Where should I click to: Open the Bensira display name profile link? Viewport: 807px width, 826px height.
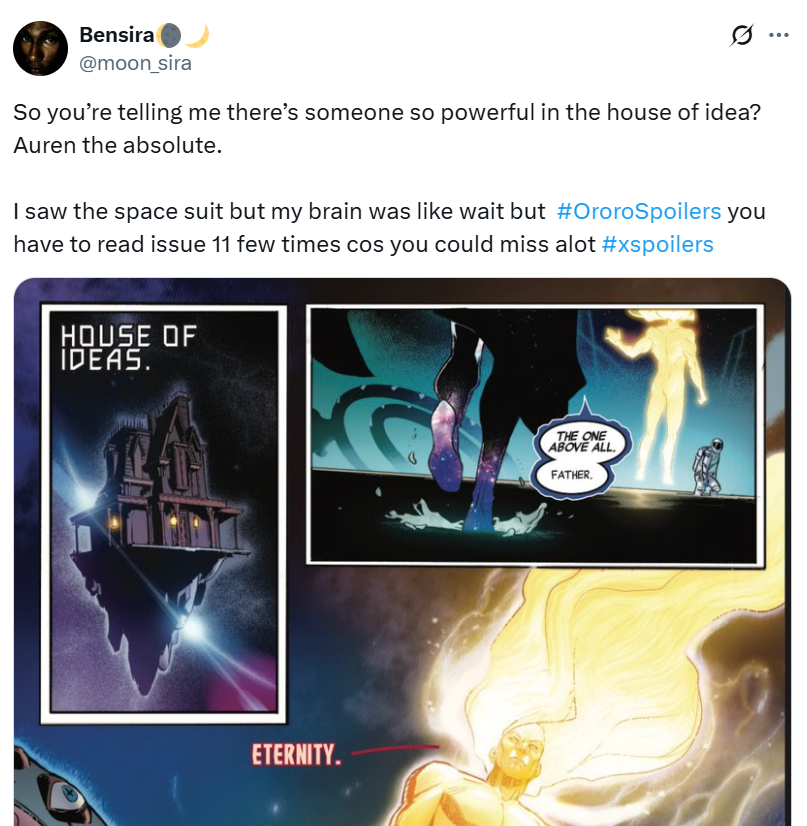(x=117, y=35)
